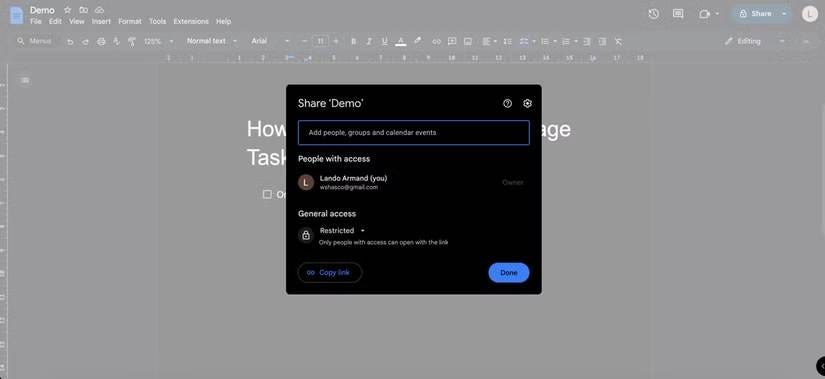Open the Extensions menu

191,22
